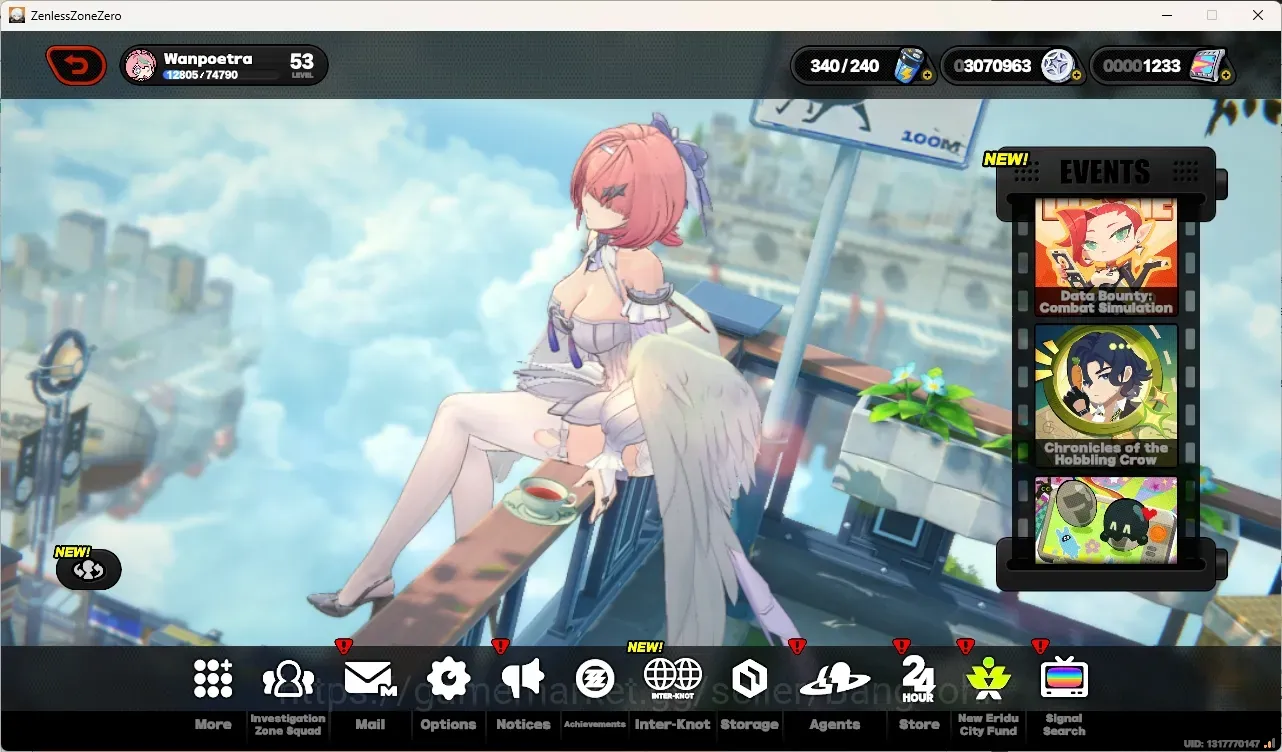
Task: Open Chronicles of the Hobbling Crow event
Action: (x=1105, y=396)
